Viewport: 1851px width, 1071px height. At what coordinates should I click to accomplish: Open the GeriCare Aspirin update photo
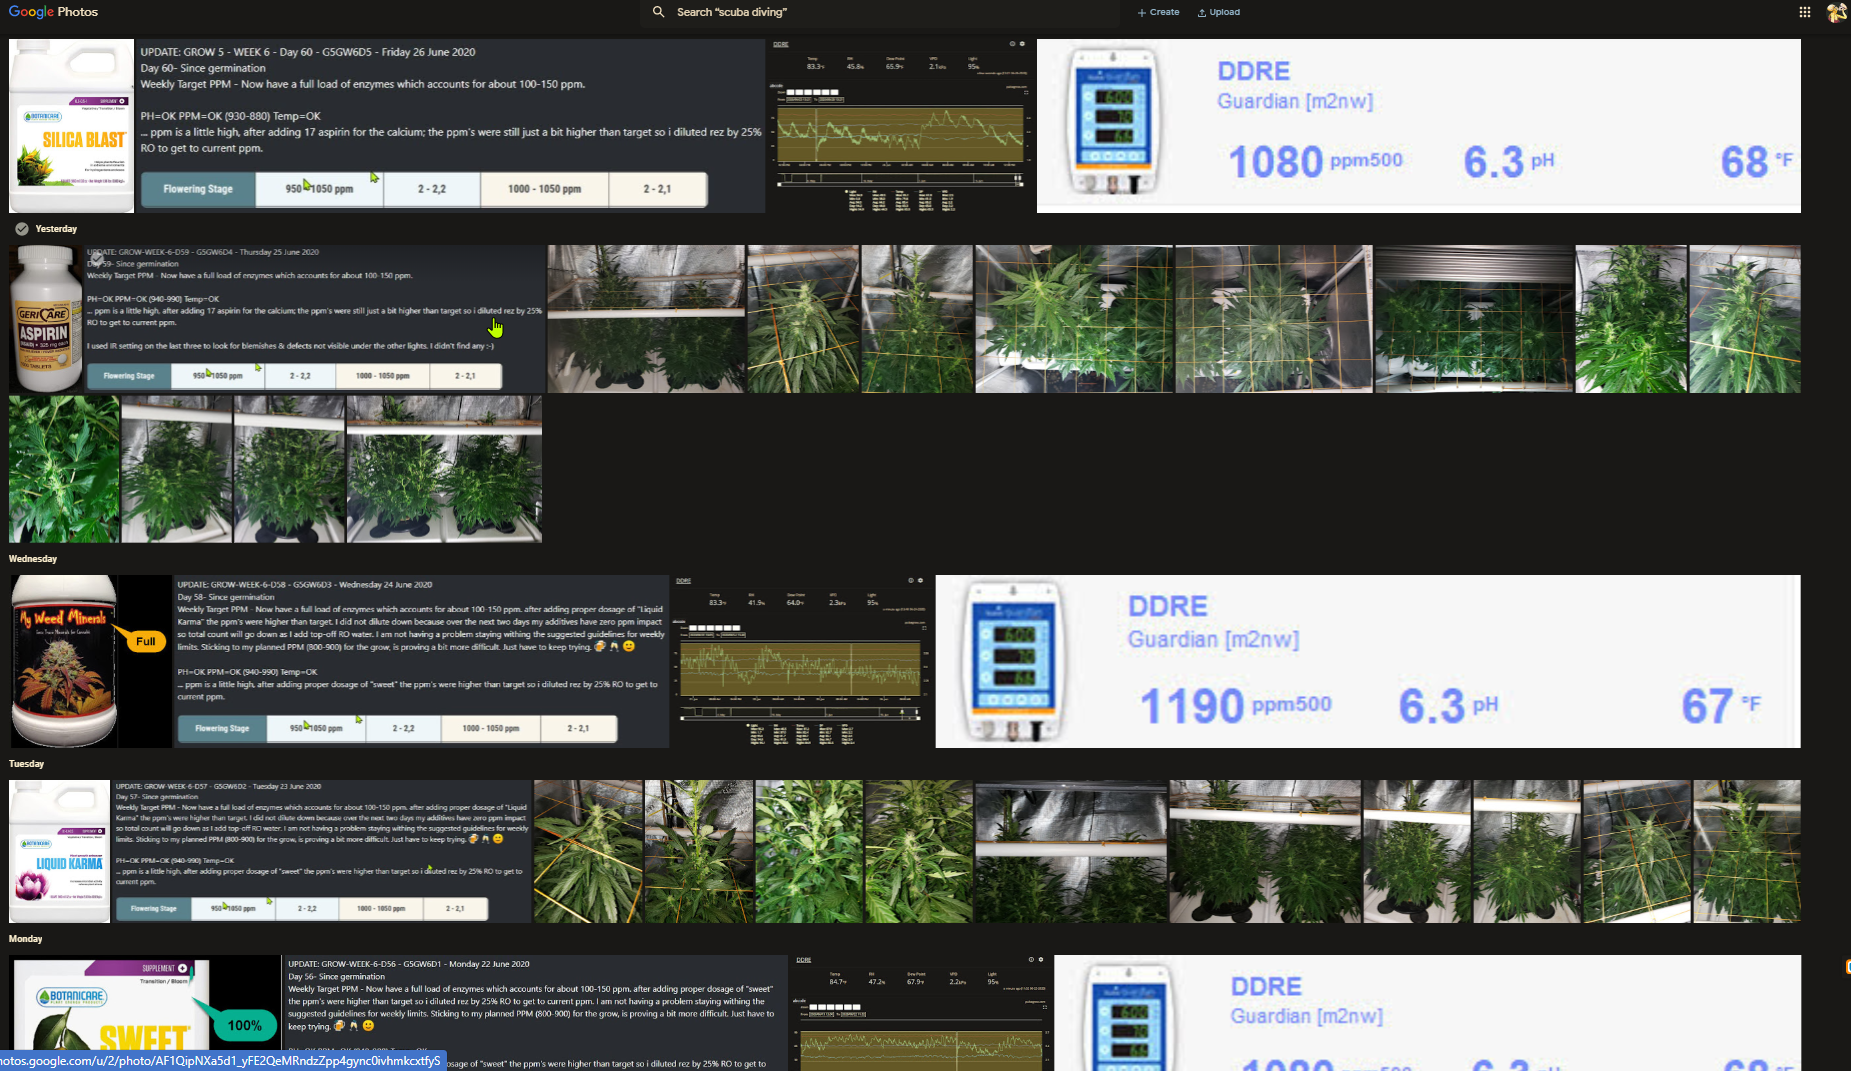pyautogui.click(x=277, y=319)
